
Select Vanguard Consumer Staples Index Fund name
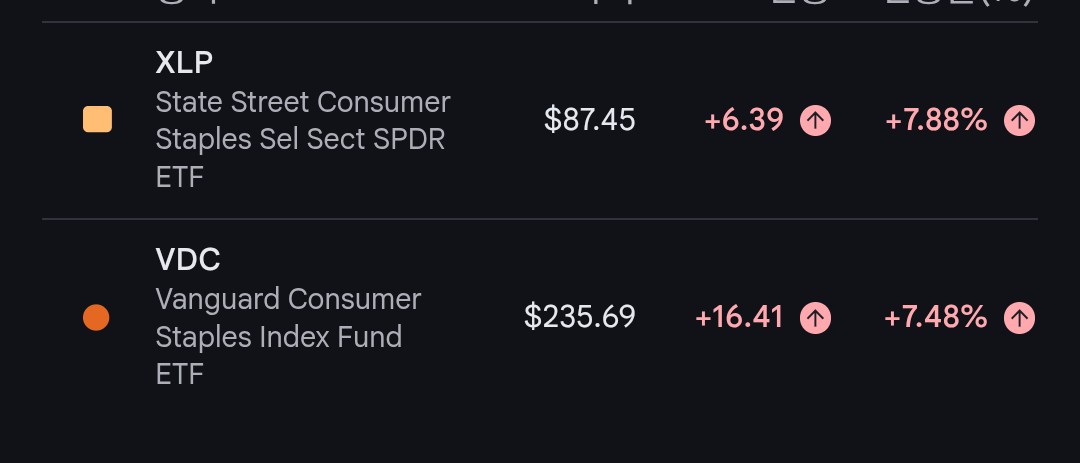pos(288,337)
